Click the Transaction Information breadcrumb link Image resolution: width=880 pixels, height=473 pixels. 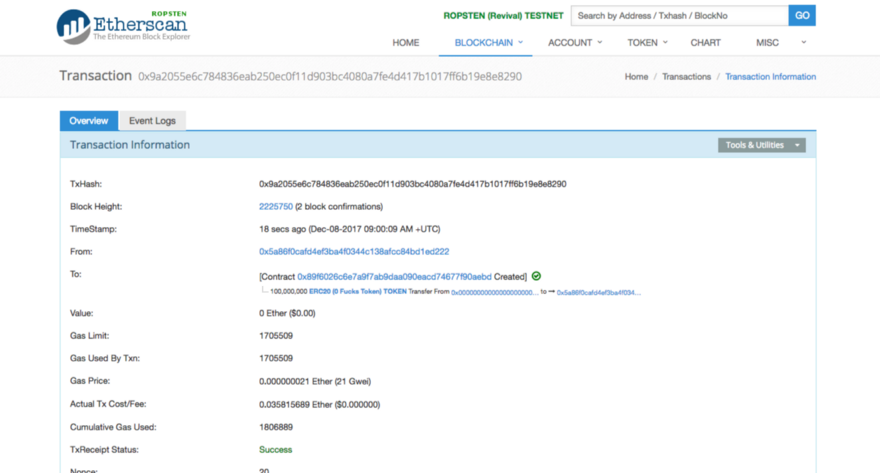[x=770, y=77]
